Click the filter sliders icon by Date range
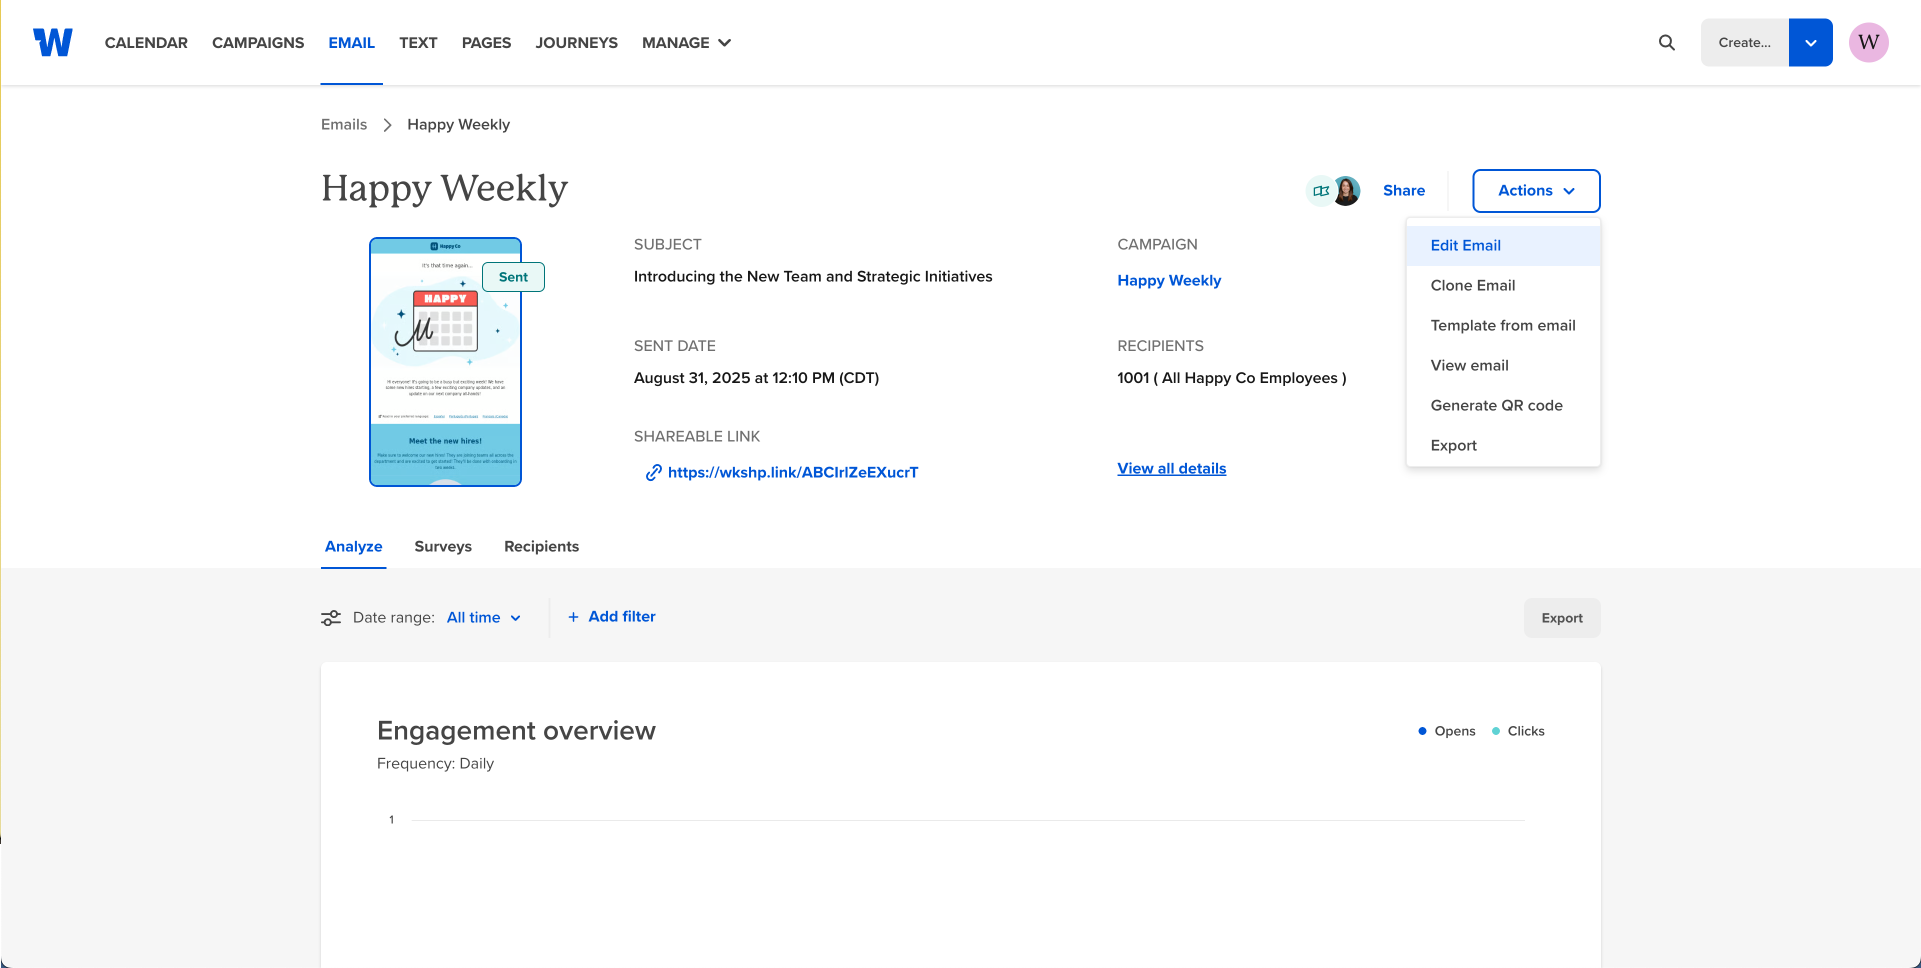 point(331,618)
